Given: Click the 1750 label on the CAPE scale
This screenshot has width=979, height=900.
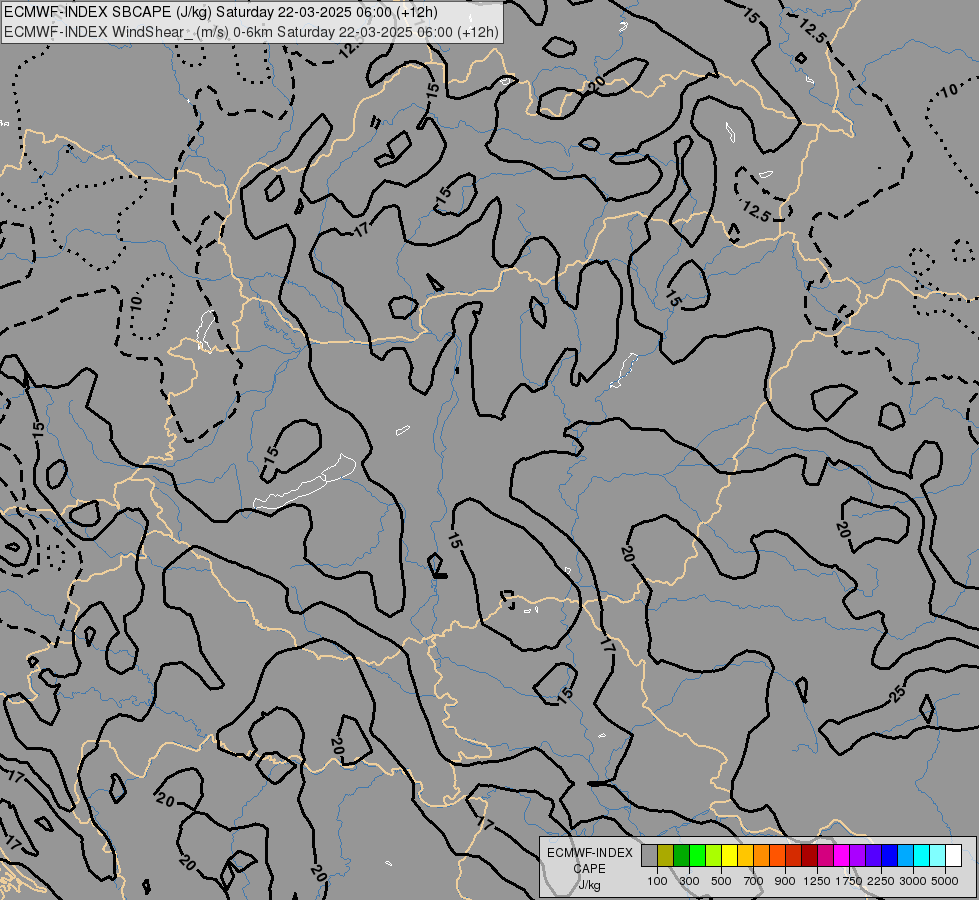Looking at the screenshot, I should coord(849,881).
